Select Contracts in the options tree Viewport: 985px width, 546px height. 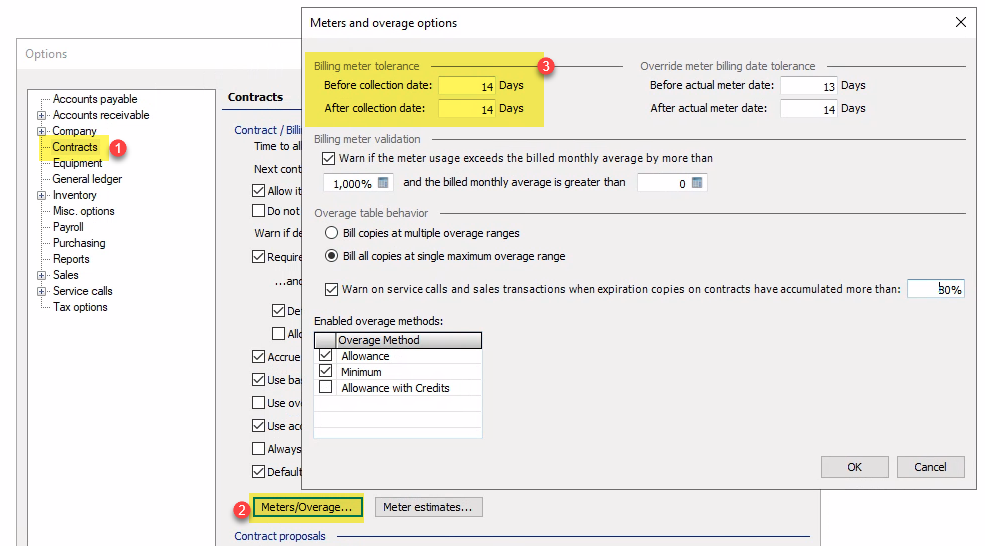coord(75,147)
